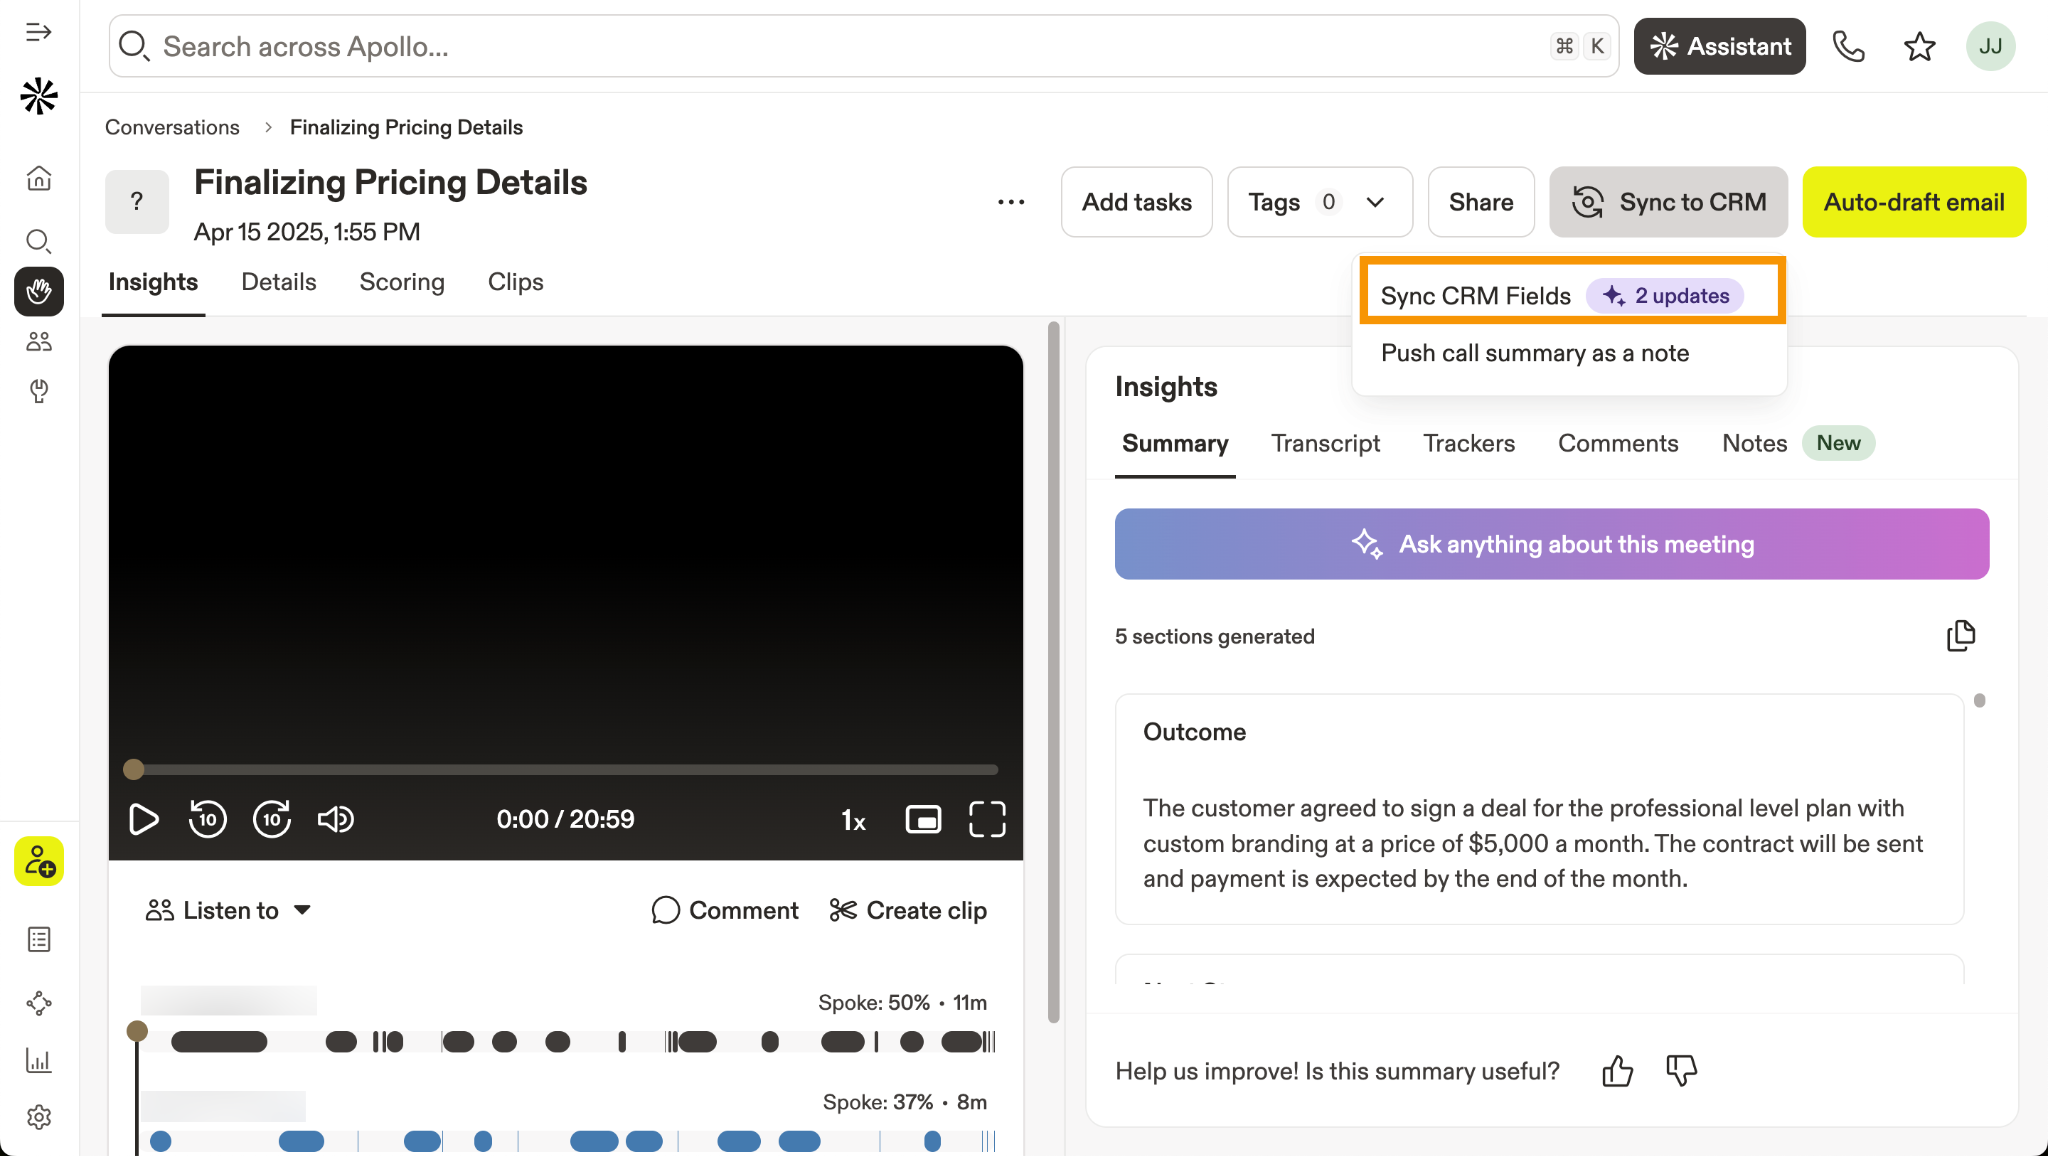Open the JJ user avatar menu
Screen dimensions: 2048x1156
1990,46
